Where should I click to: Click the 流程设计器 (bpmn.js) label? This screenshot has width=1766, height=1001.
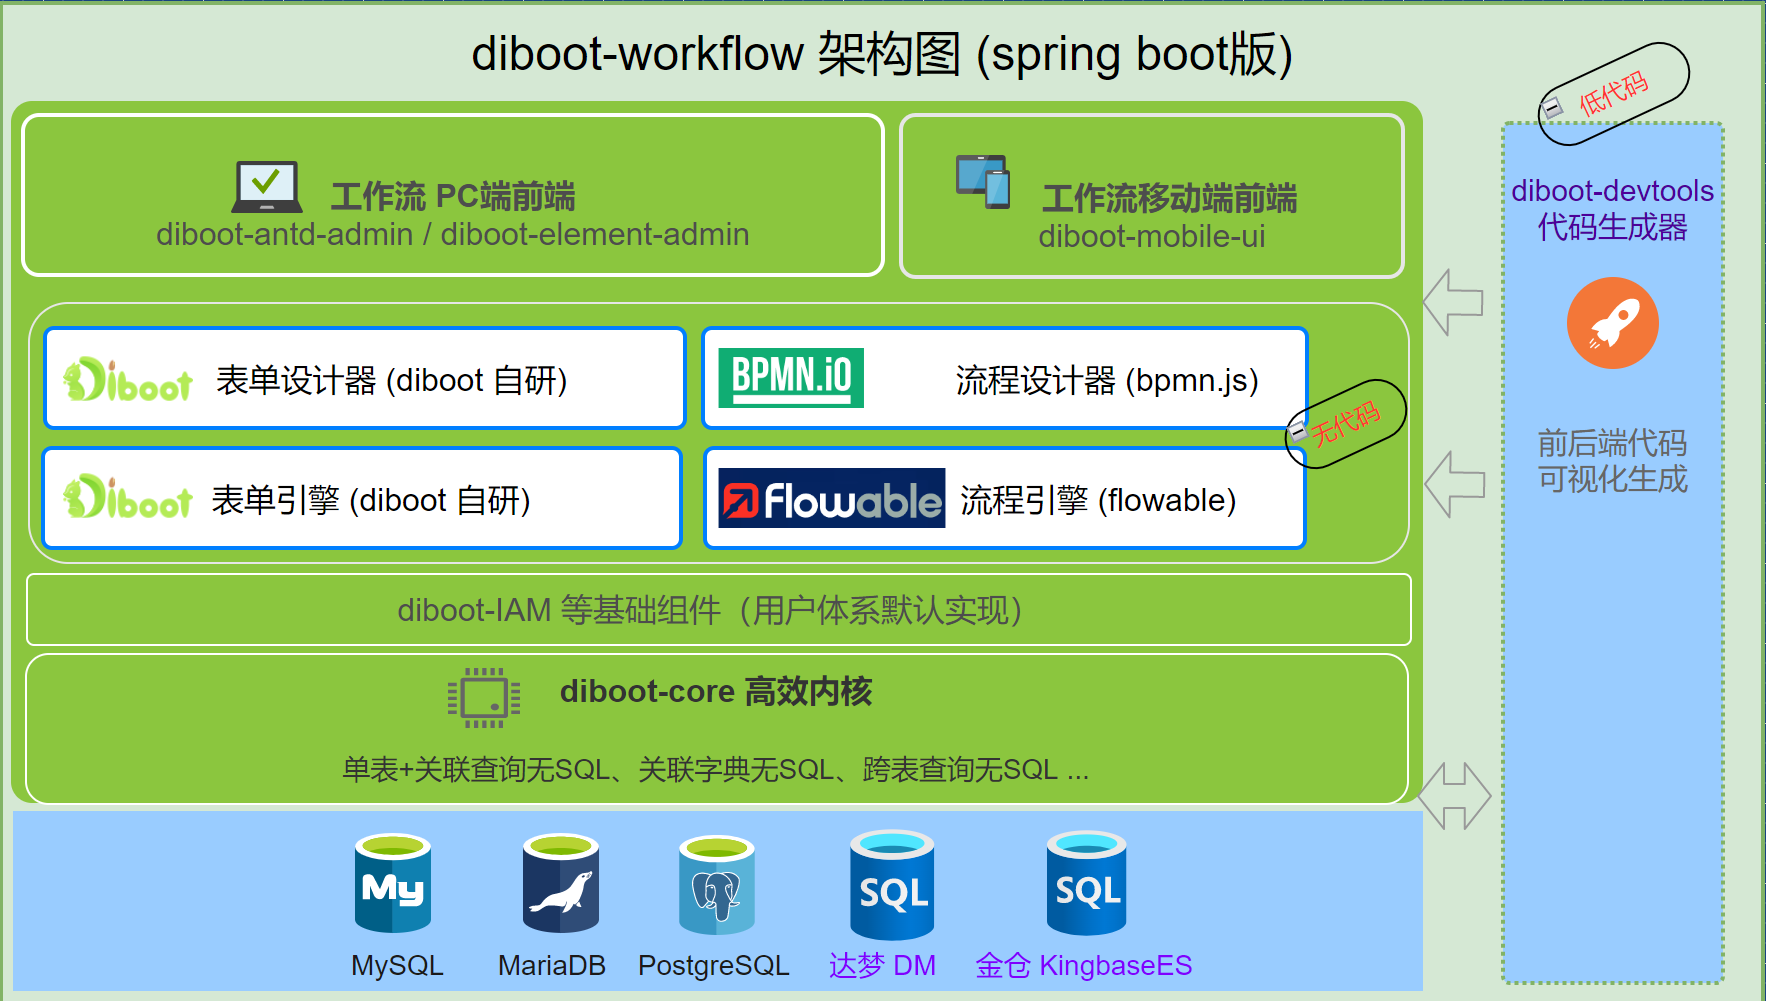tap(1107, 380)
